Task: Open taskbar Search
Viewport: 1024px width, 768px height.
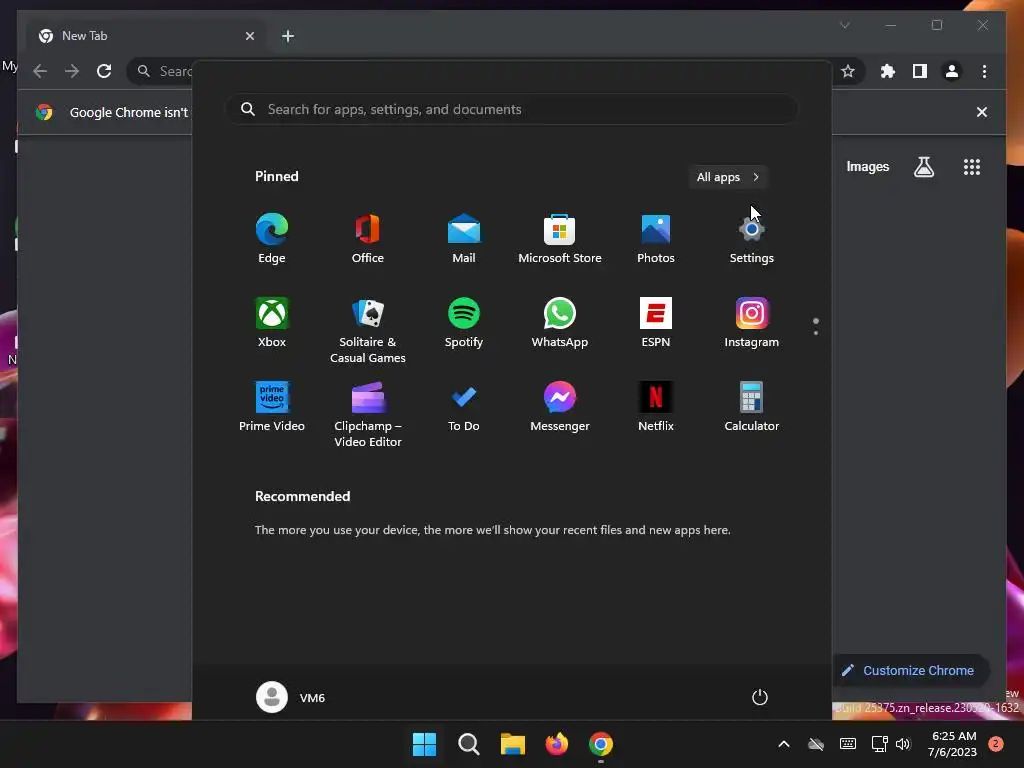Action: 469,744
